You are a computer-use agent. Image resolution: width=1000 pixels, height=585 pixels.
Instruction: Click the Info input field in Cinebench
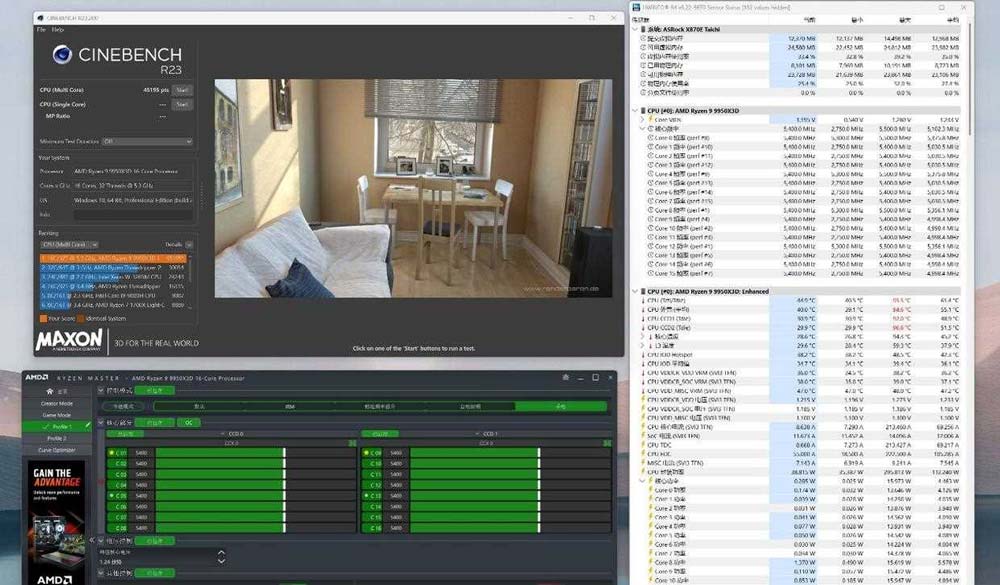pyautogui.click(x=133, y=215)
